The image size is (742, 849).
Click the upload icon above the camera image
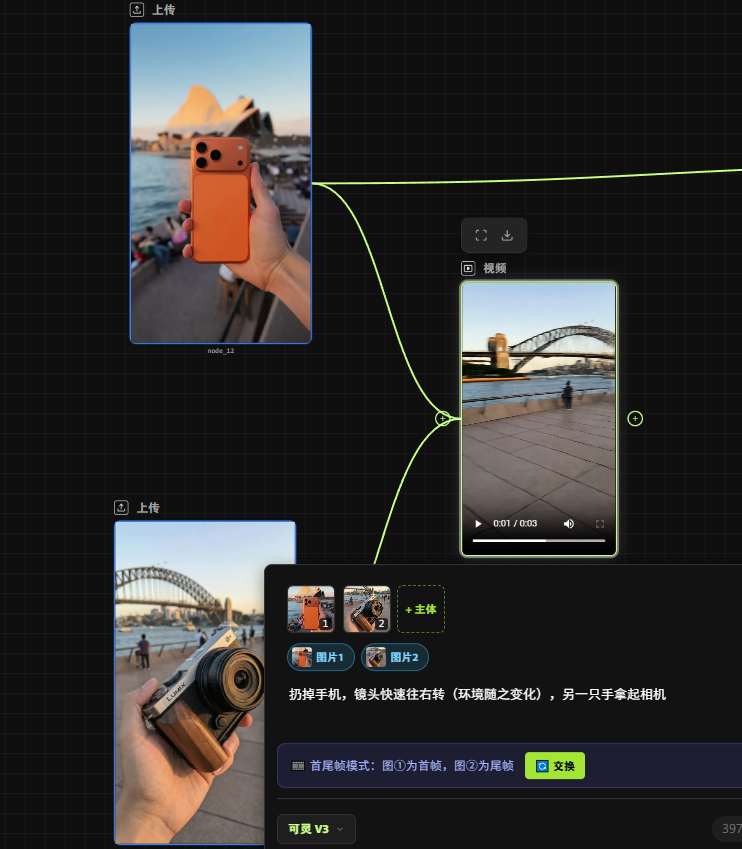pyautogui.click(x=121, y=508)
